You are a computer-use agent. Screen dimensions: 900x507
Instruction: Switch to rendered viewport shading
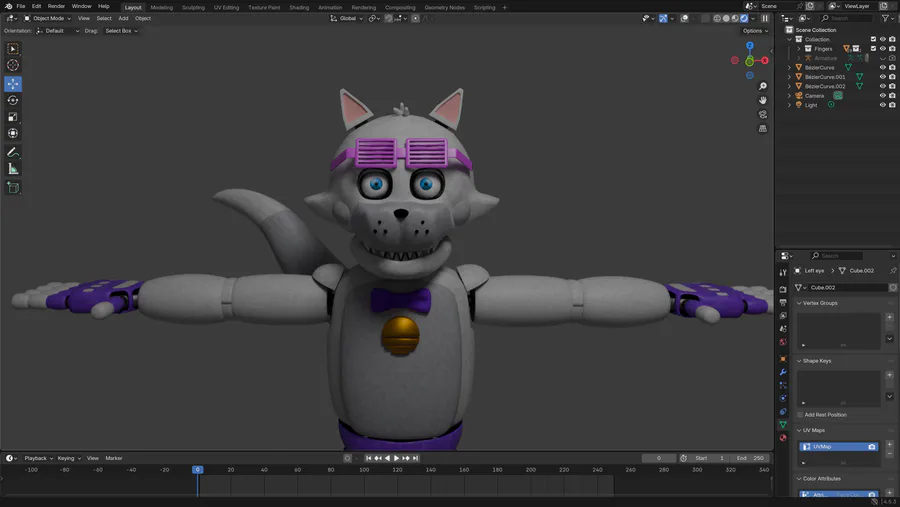point(744,18)
